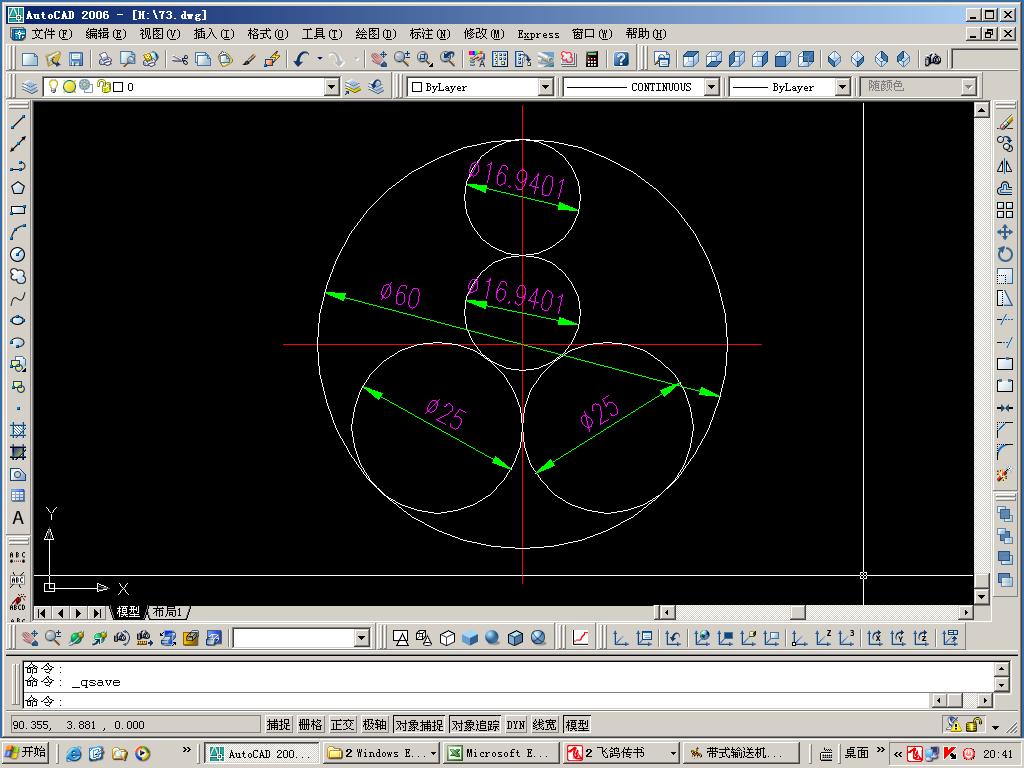The height and width of the screenshot is (768, 1024).
Task: Open the 绘图(D) menu
Action: [x=376, y=34]
